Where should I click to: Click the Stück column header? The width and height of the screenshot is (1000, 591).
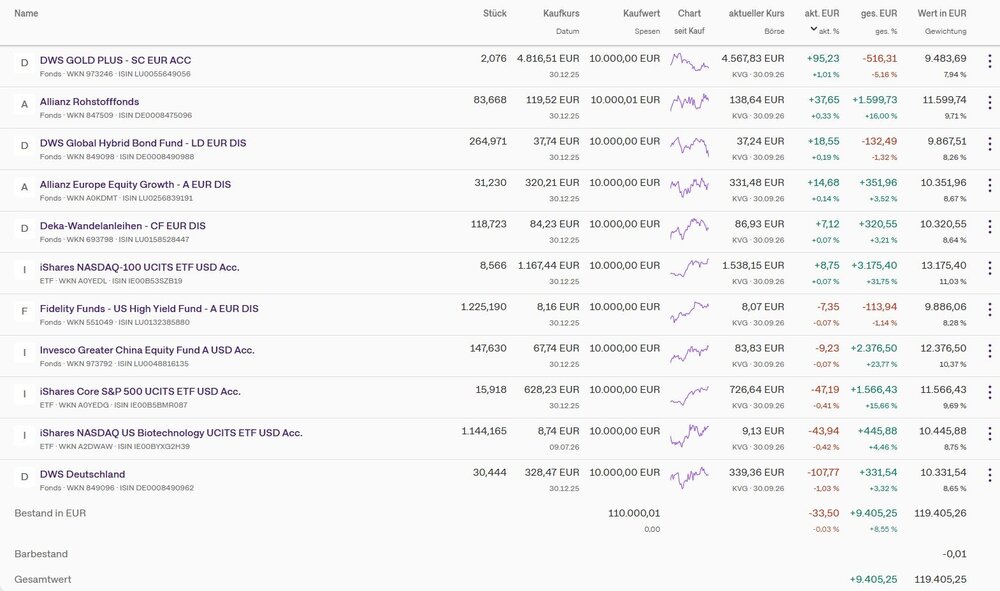pos(495,13)
